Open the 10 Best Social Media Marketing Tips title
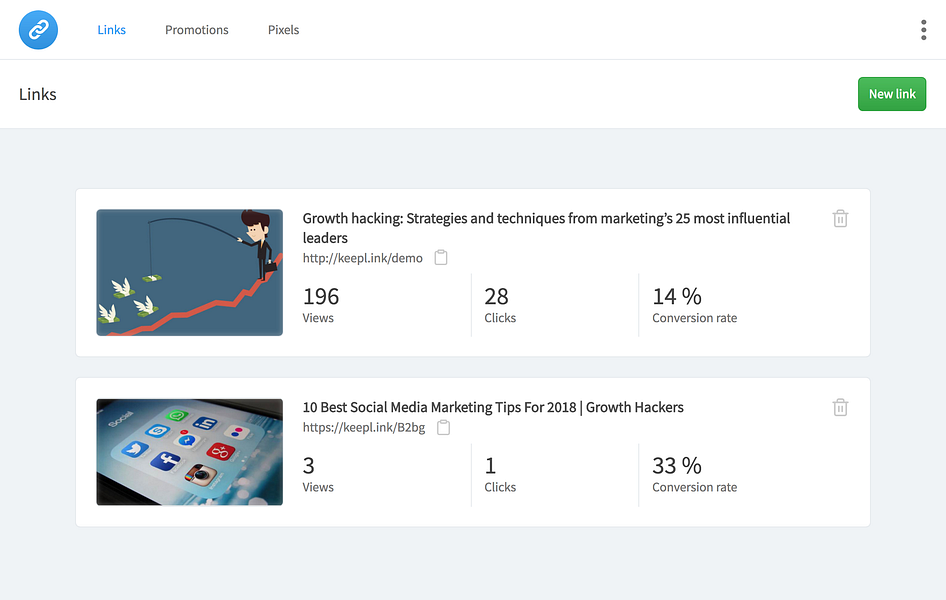 click(493, 408)
